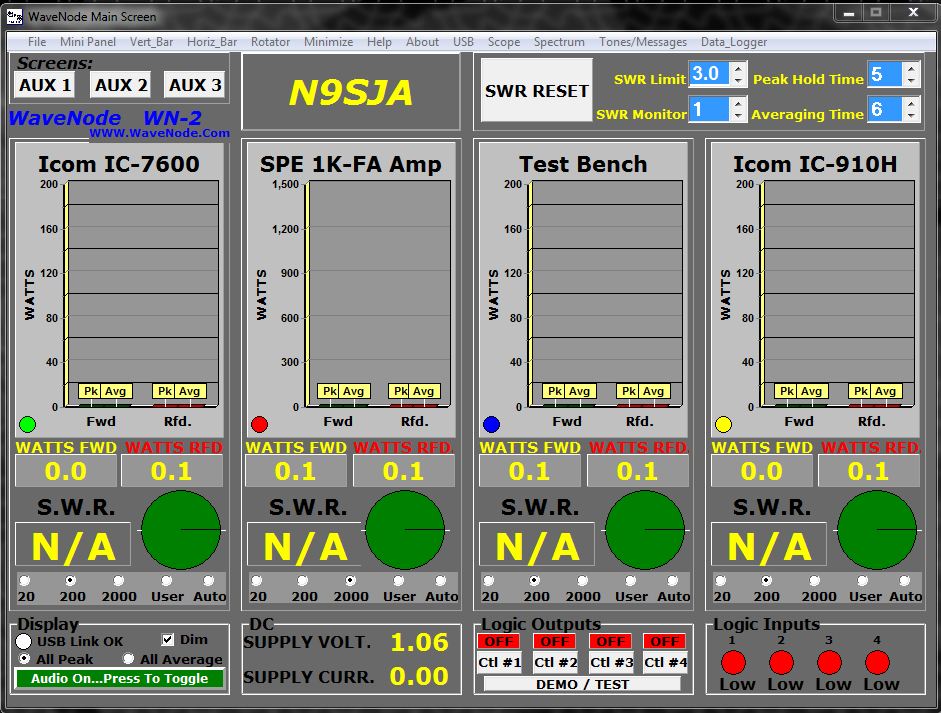This screenshot has width=941, height=713.
Task: Toggle the Dim checkbox
Action: click(168, 640)
